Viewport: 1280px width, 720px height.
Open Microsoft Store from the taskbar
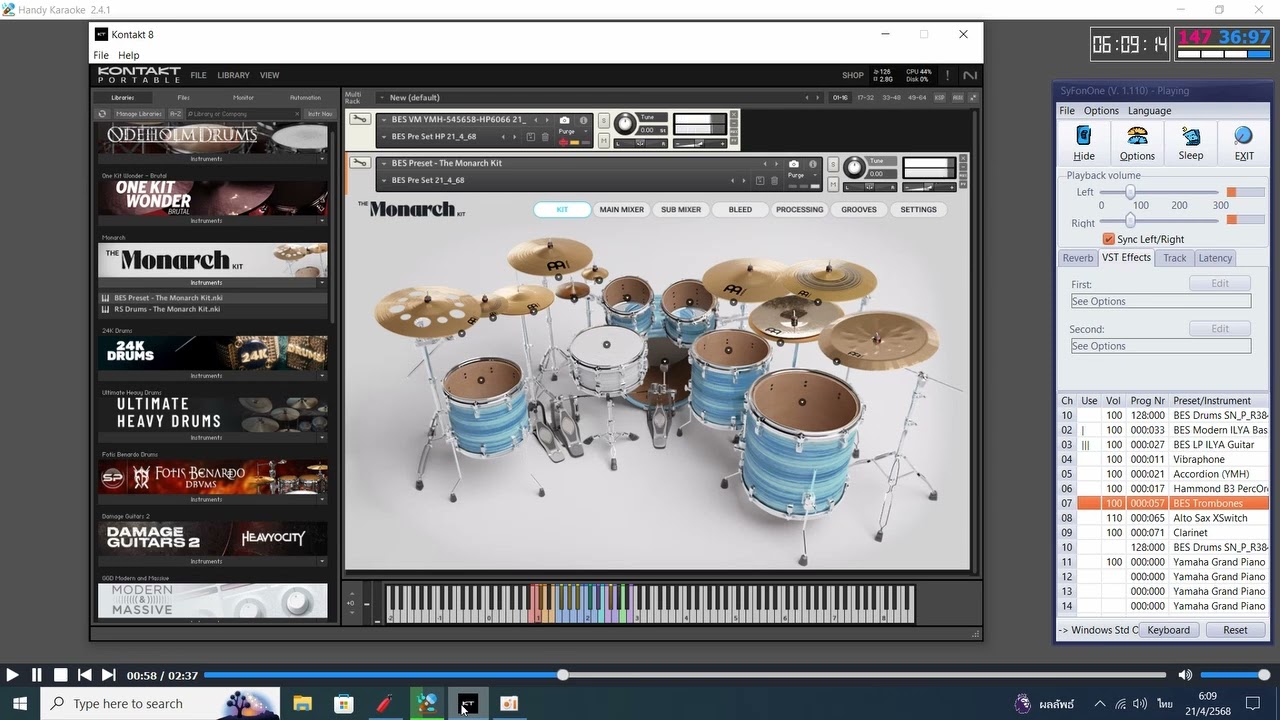[344, 703]
